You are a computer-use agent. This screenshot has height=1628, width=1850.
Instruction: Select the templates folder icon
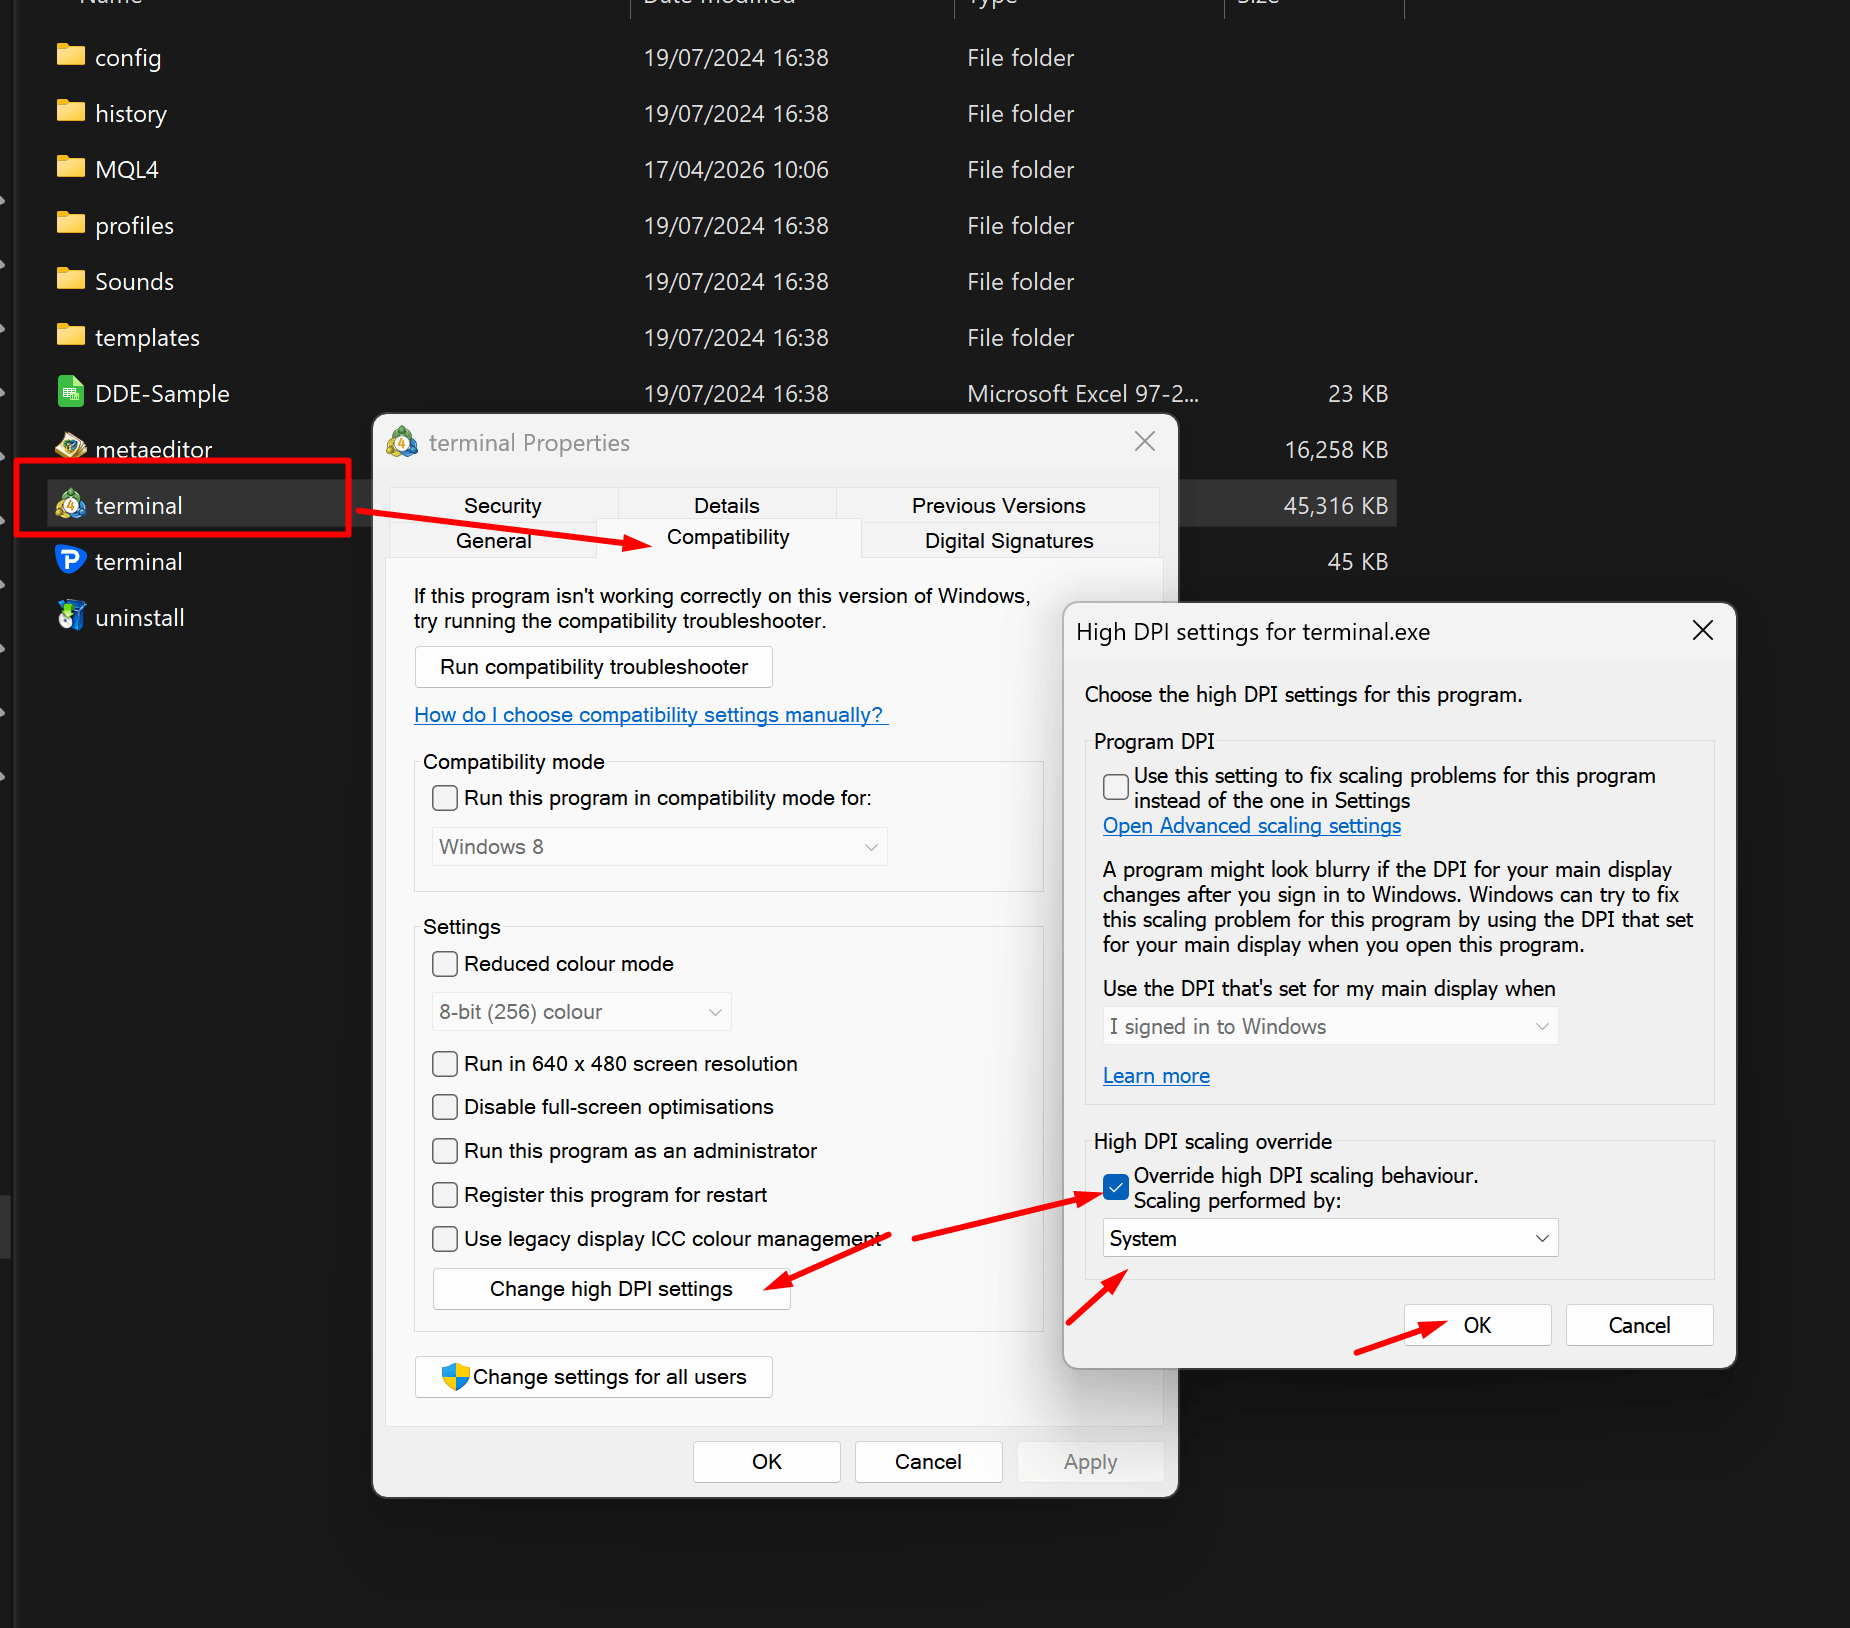point(71,335)
